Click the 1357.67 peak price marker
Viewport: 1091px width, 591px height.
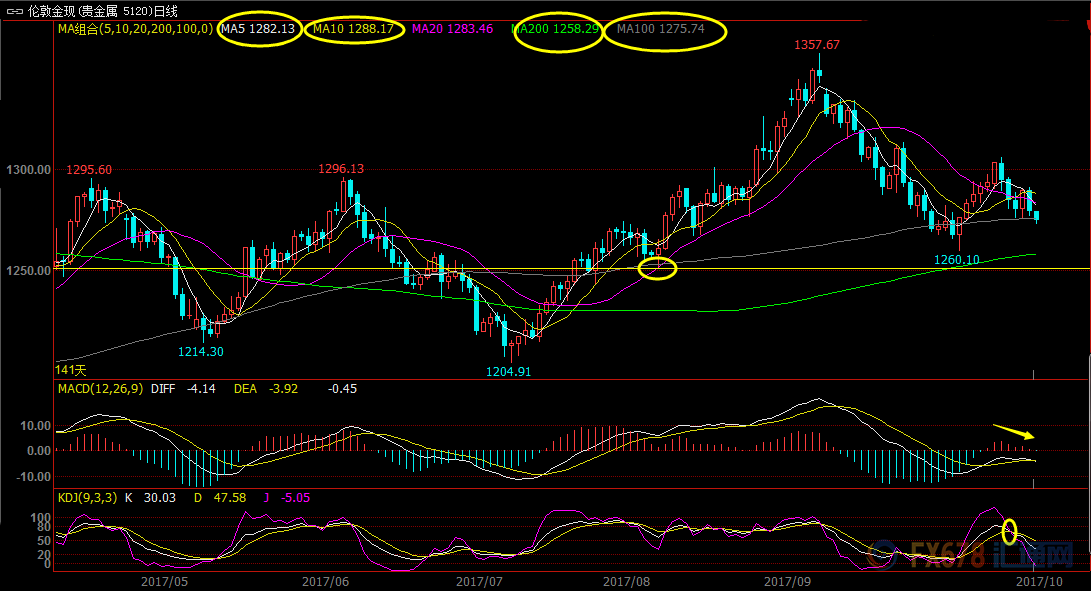point(816,45)
